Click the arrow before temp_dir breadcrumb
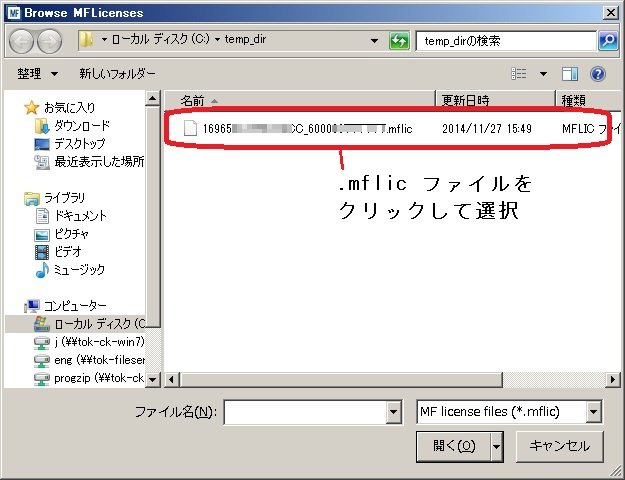The image size is (625, 480). (x=217, y=39)
